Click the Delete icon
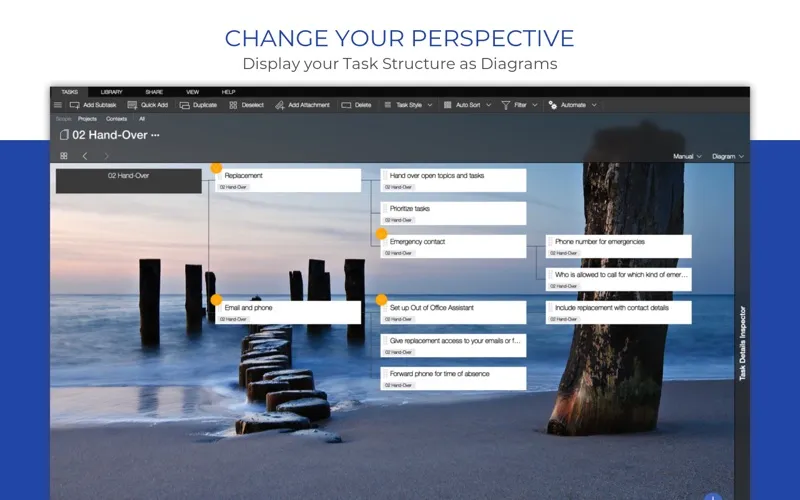The image size is (800, 500). coord(346,105)
